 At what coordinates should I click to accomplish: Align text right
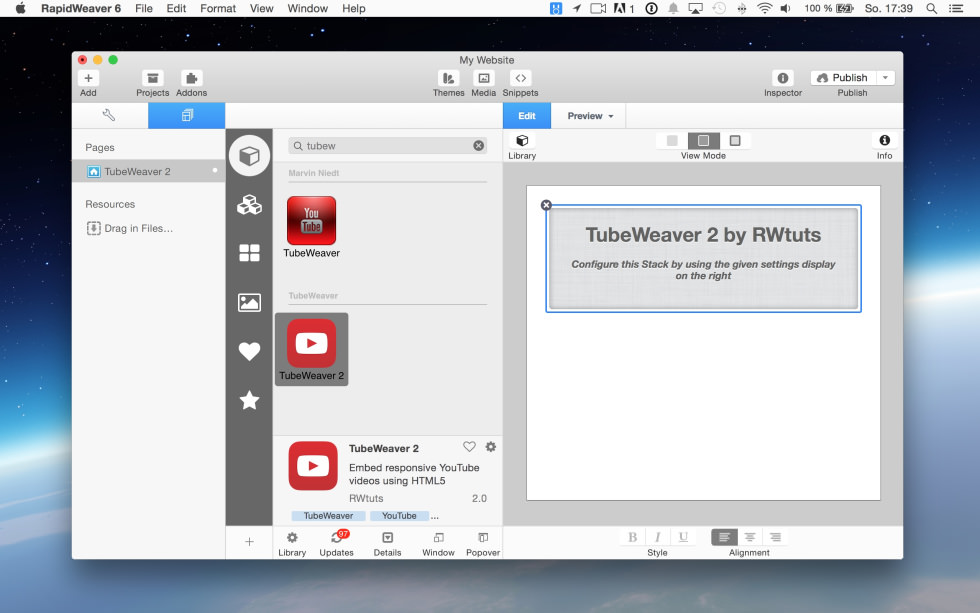(x=775, y=537)
